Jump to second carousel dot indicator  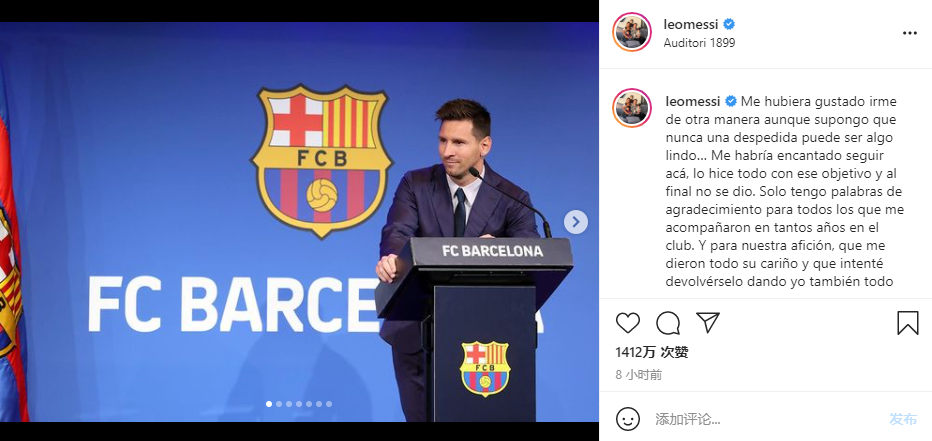279,404
